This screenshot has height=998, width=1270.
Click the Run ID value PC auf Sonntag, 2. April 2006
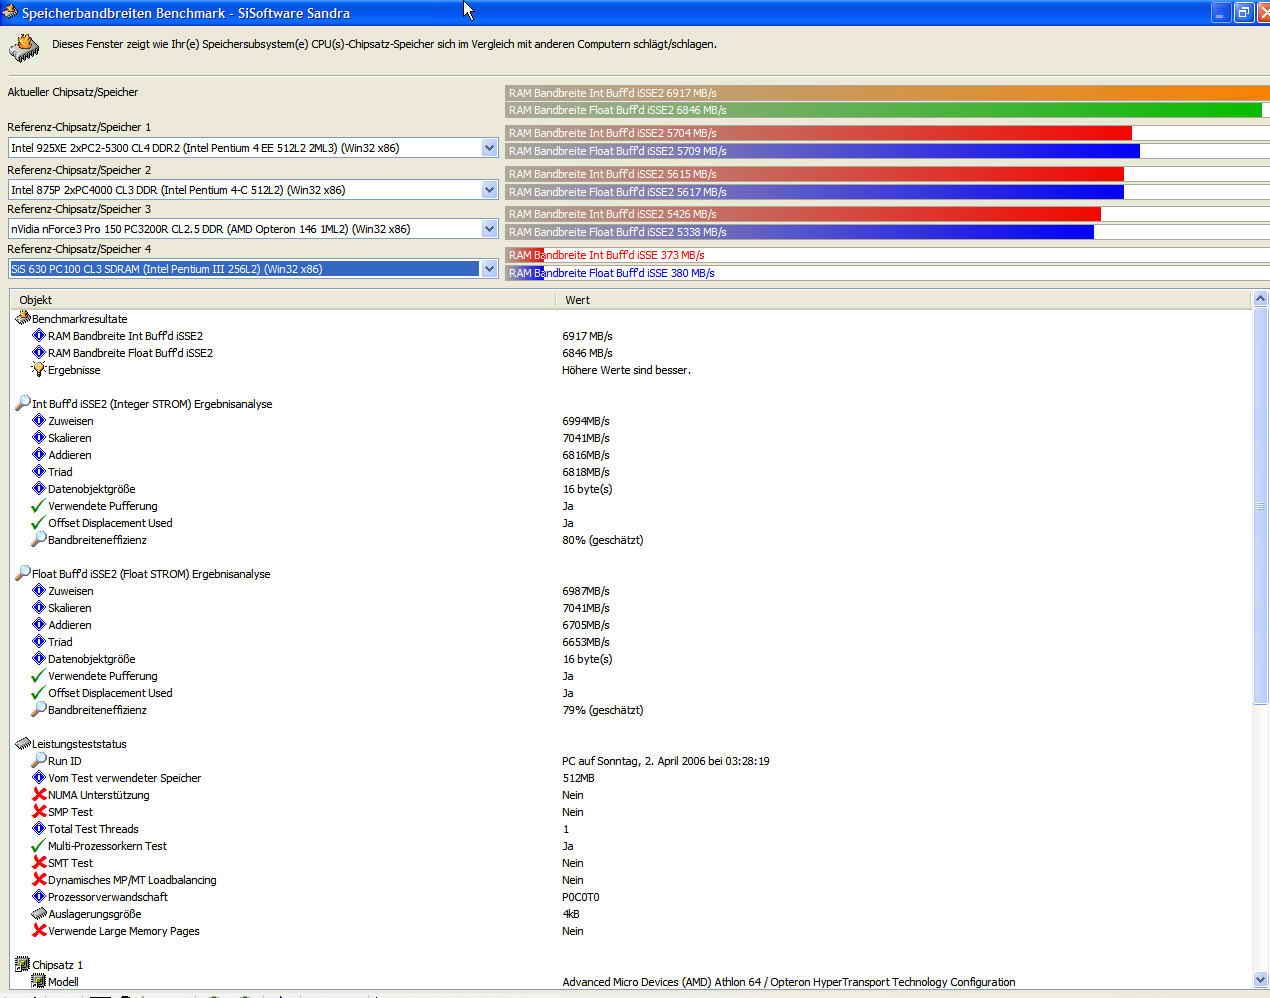pyautogui.click(x=666, y=761)
